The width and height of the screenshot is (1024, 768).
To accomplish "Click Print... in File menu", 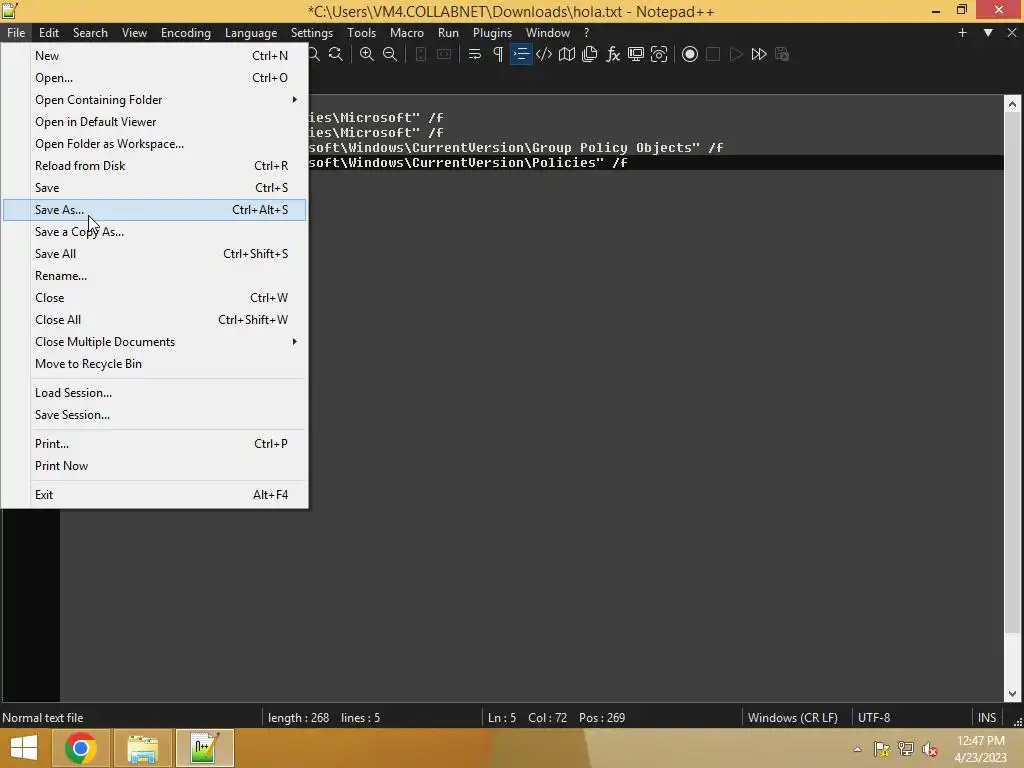I will (155, 444).
